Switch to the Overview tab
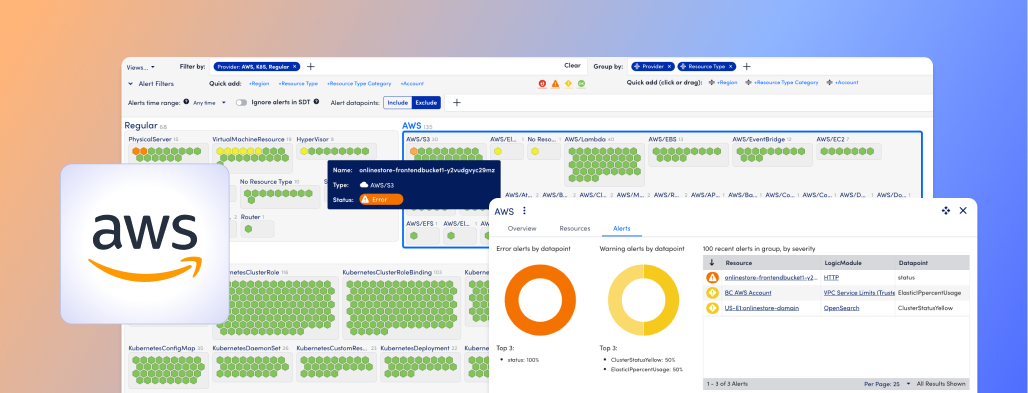 pos(522,228)
